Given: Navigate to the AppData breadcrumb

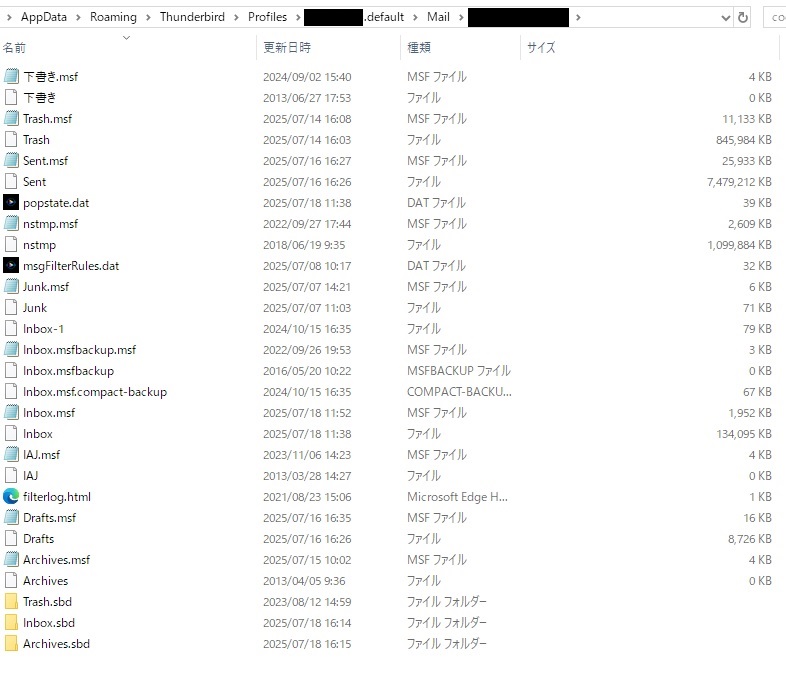Looking at the screenshot, I should (43, 17).
